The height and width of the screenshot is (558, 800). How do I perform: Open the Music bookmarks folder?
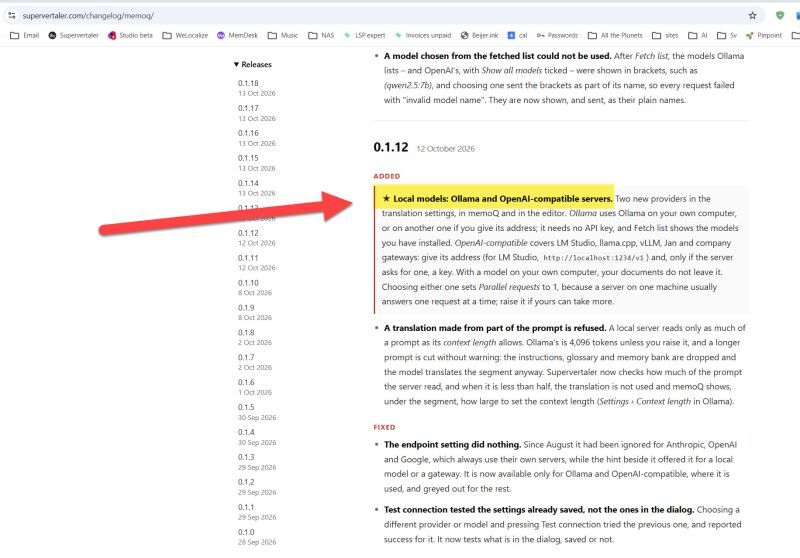coord(283,35)
